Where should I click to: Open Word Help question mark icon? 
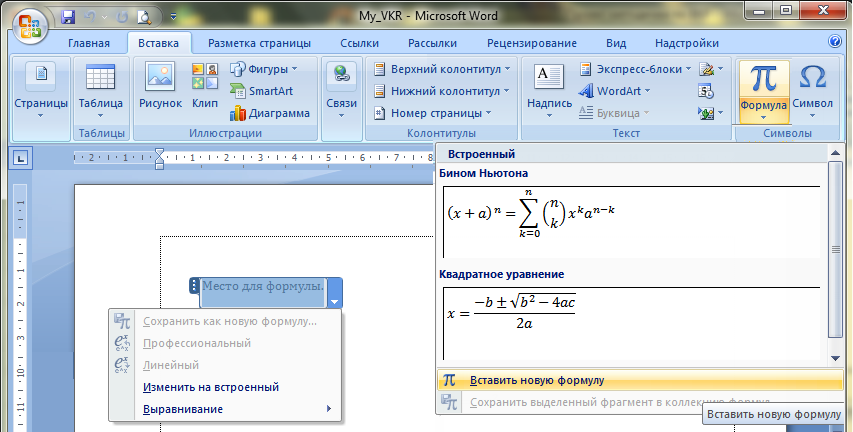tap(835, 41)
